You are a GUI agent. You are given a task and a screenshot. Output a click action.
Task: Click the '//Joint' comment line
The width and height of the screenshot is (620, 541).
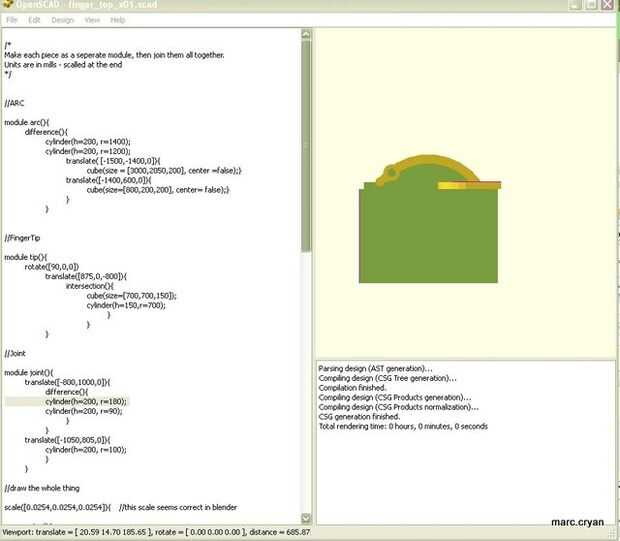15,353
